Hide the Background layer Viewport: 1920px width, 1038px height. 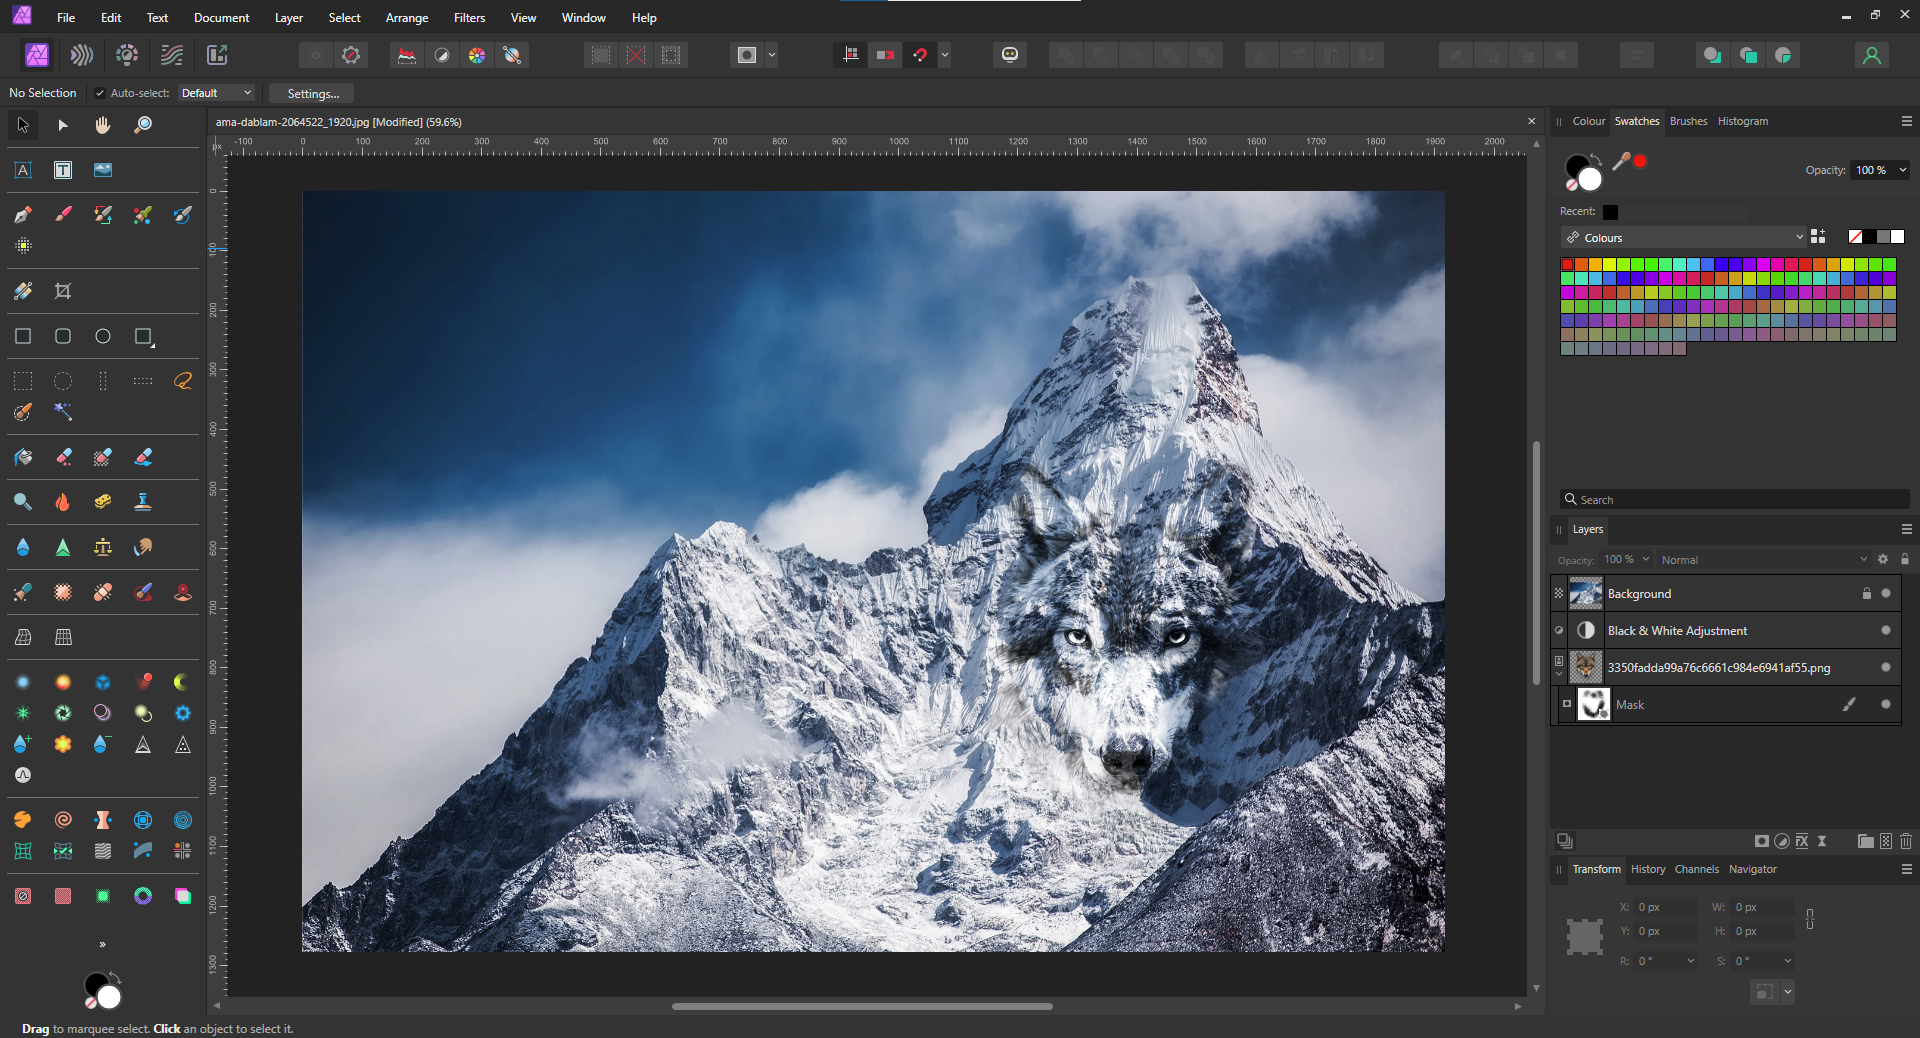click(1886, 594)
